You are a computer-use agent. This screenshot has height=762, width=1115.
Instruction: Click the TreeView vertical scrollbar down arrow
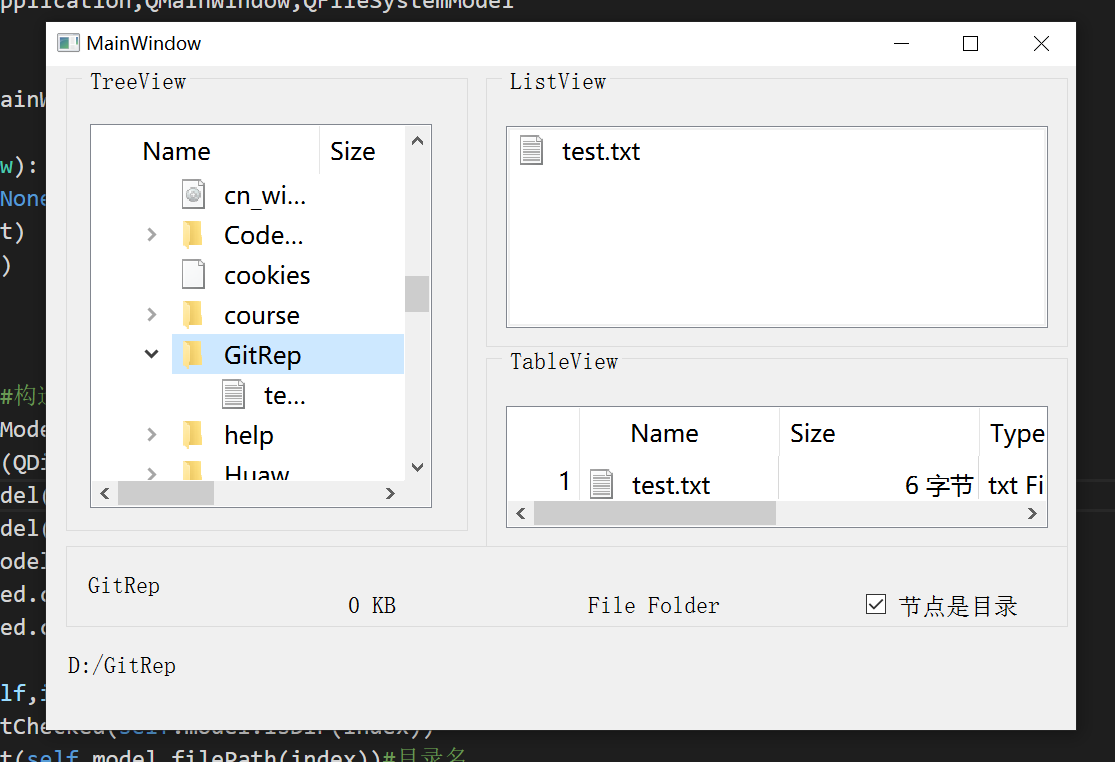[417, 467]
